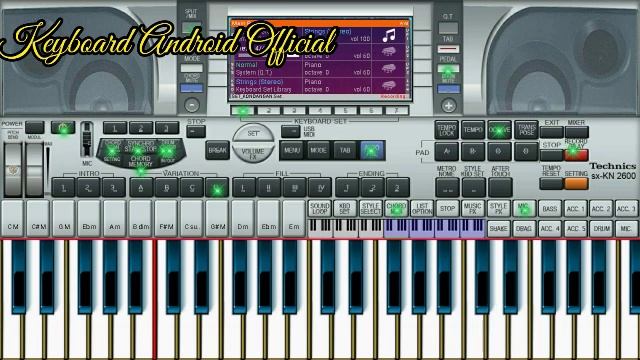Select keyboard set slot 5 below the display
This screenshot has width=640, height=360.
(345, 110)
